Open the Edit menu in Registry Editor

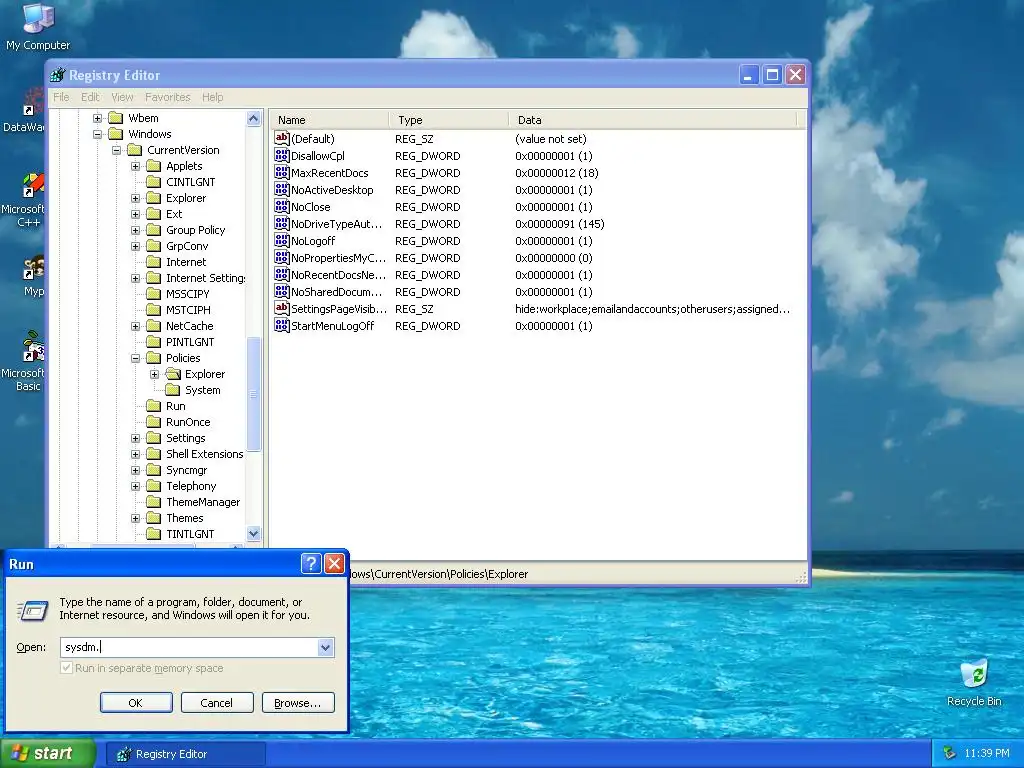(90, 97)
